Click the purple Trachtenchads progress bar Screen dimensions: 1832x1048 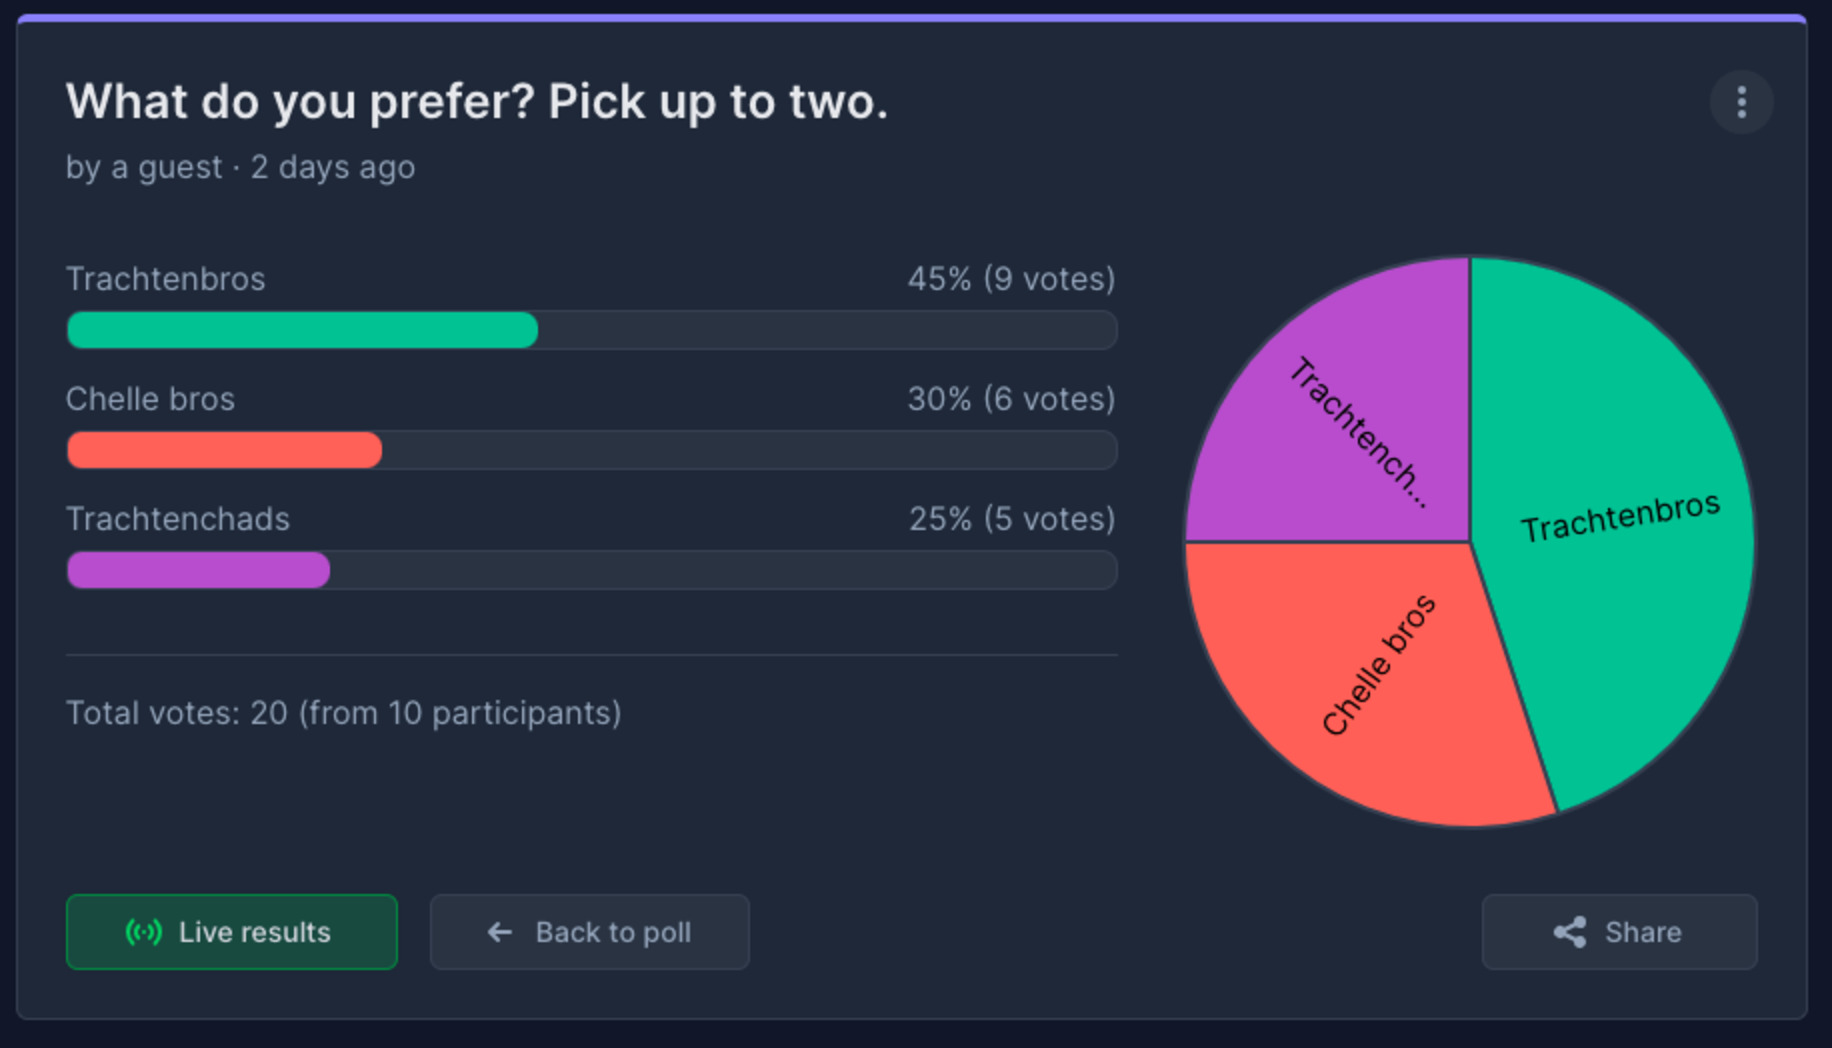[198, 570]
